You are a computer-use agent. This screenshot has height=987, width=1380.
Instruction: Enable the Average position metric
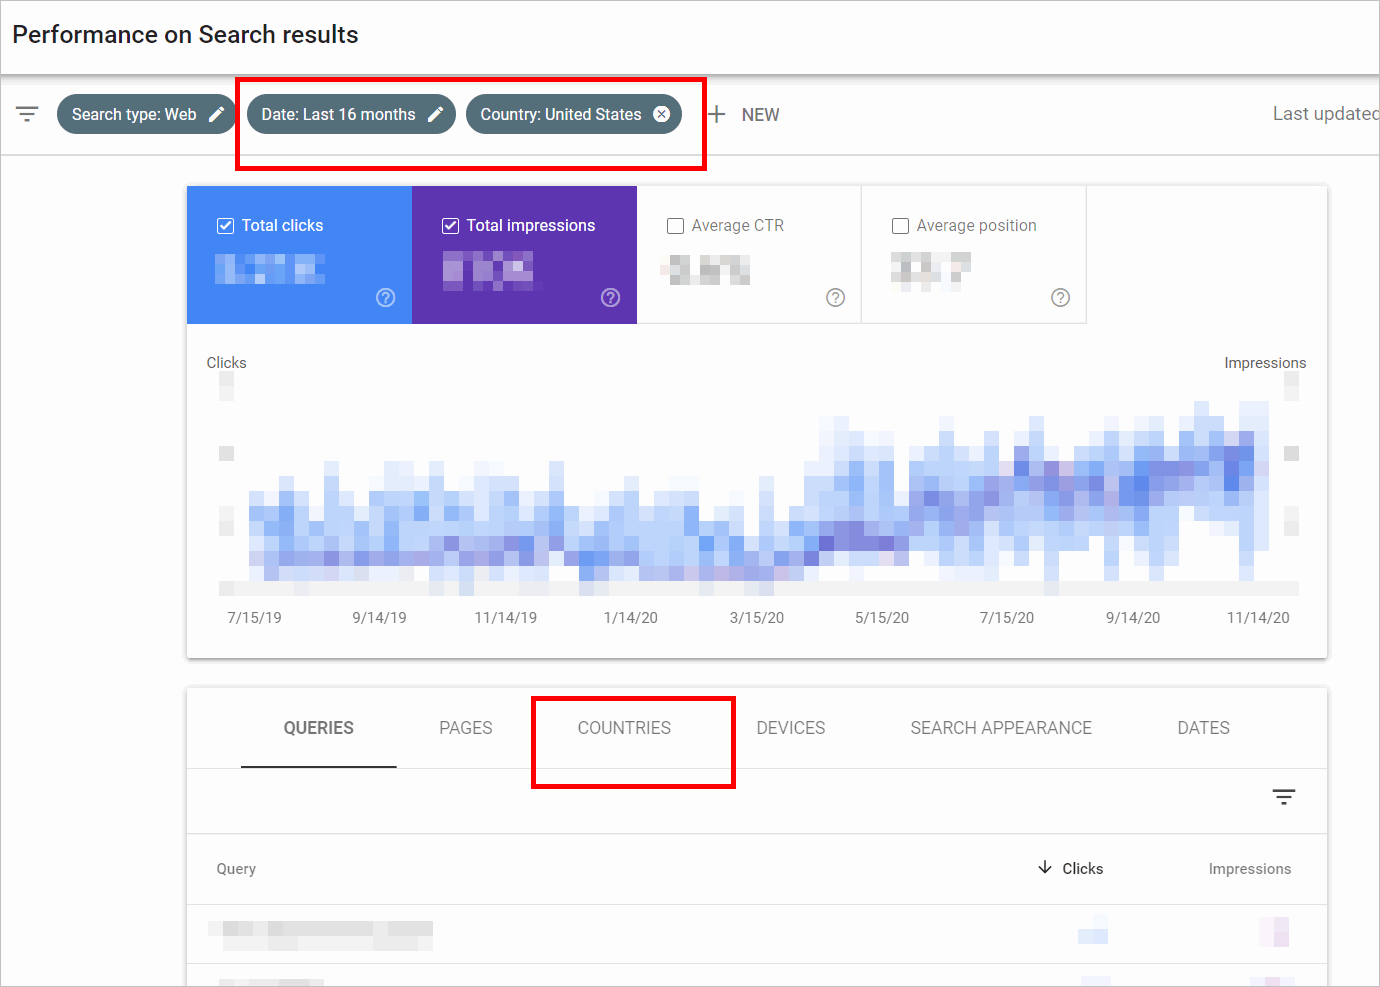click(900, 225)
